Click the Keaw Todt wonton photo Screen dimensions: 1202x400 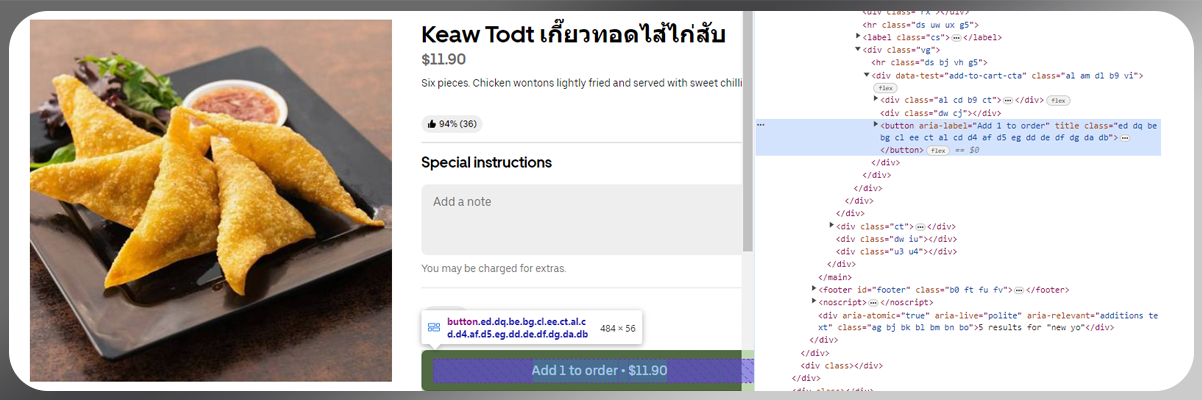coord(211,200)
